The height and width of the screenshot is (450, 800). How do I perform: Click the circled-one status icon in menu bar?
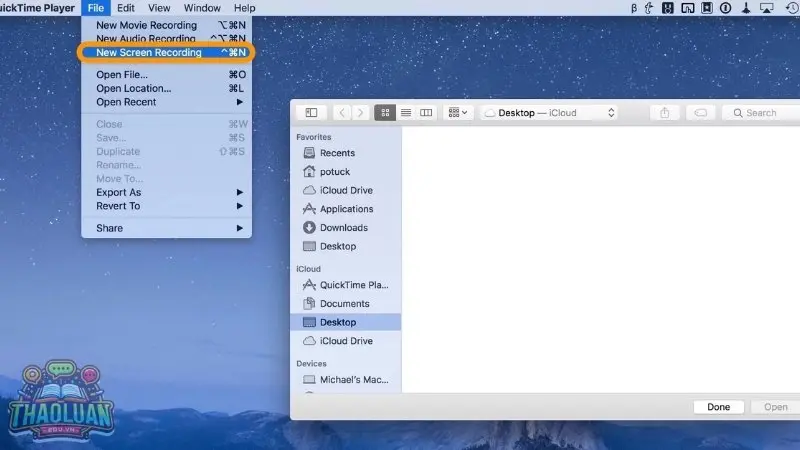point(726,8)
